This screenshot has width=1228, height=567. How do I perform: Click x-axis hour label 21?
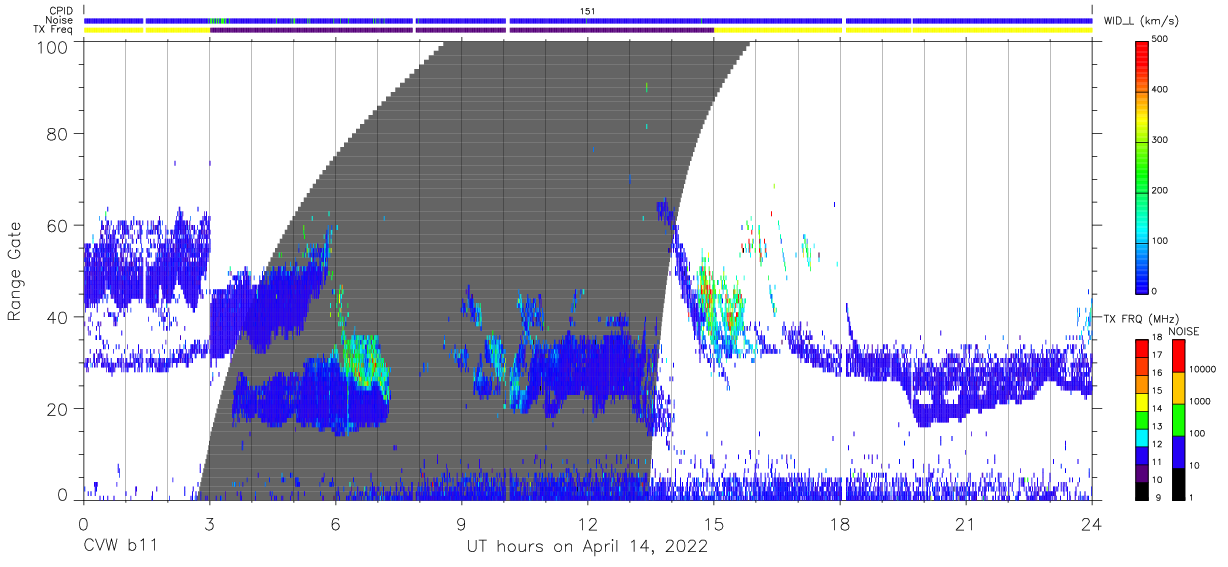click(966, 523)
